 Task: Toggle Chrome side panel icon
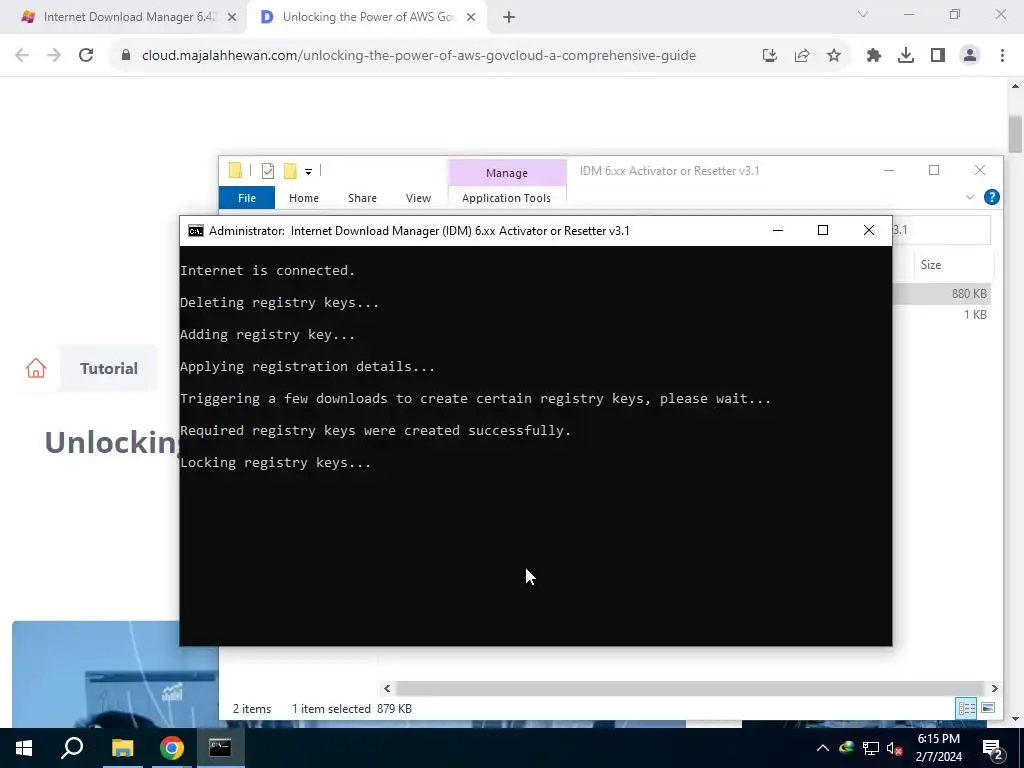pos(938,56)
